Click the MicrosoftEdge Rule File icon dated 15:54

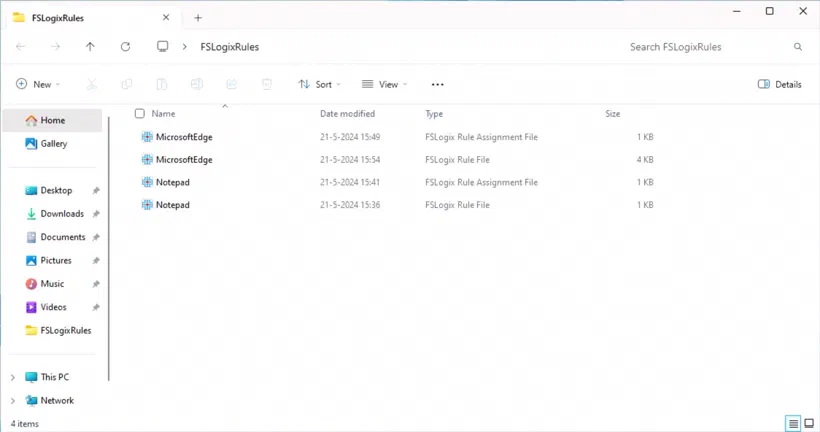[x=147, y=160]
